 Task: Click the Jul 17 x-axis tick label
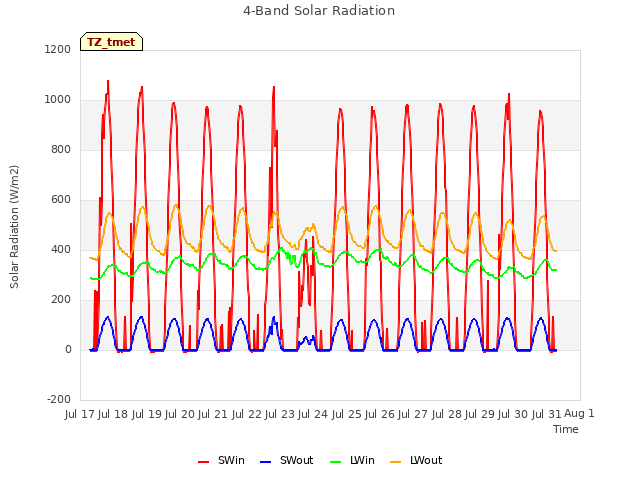[80, 414]
